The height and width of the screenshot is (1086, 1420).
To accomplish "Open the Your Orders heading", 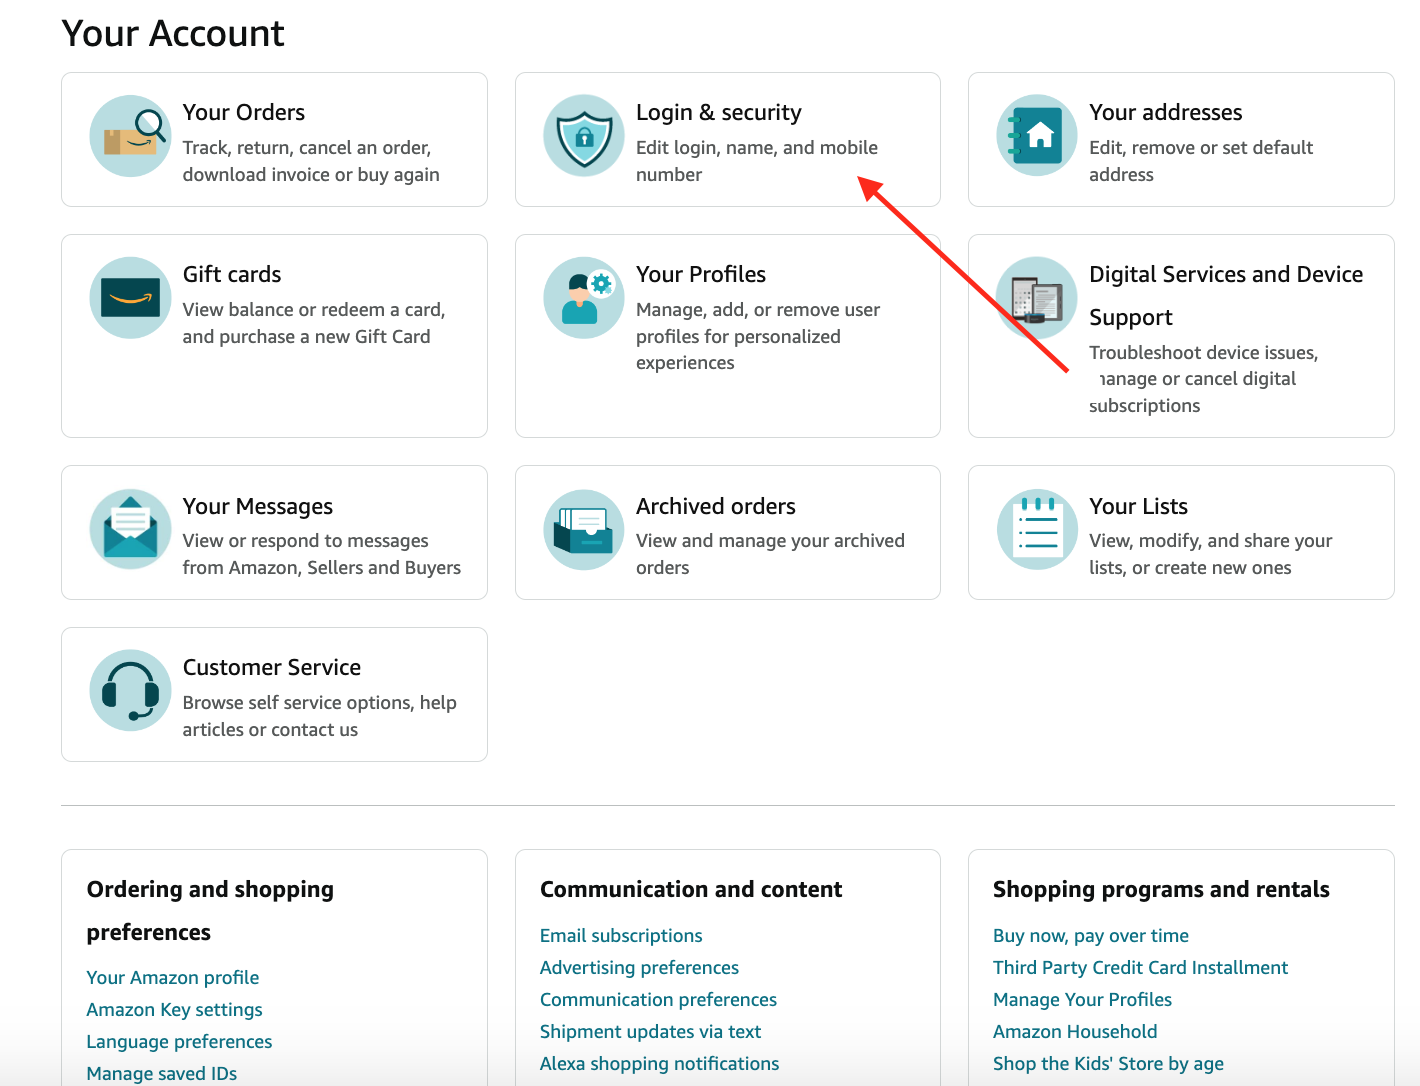I will pyautogui.click(x=244, y=113).
